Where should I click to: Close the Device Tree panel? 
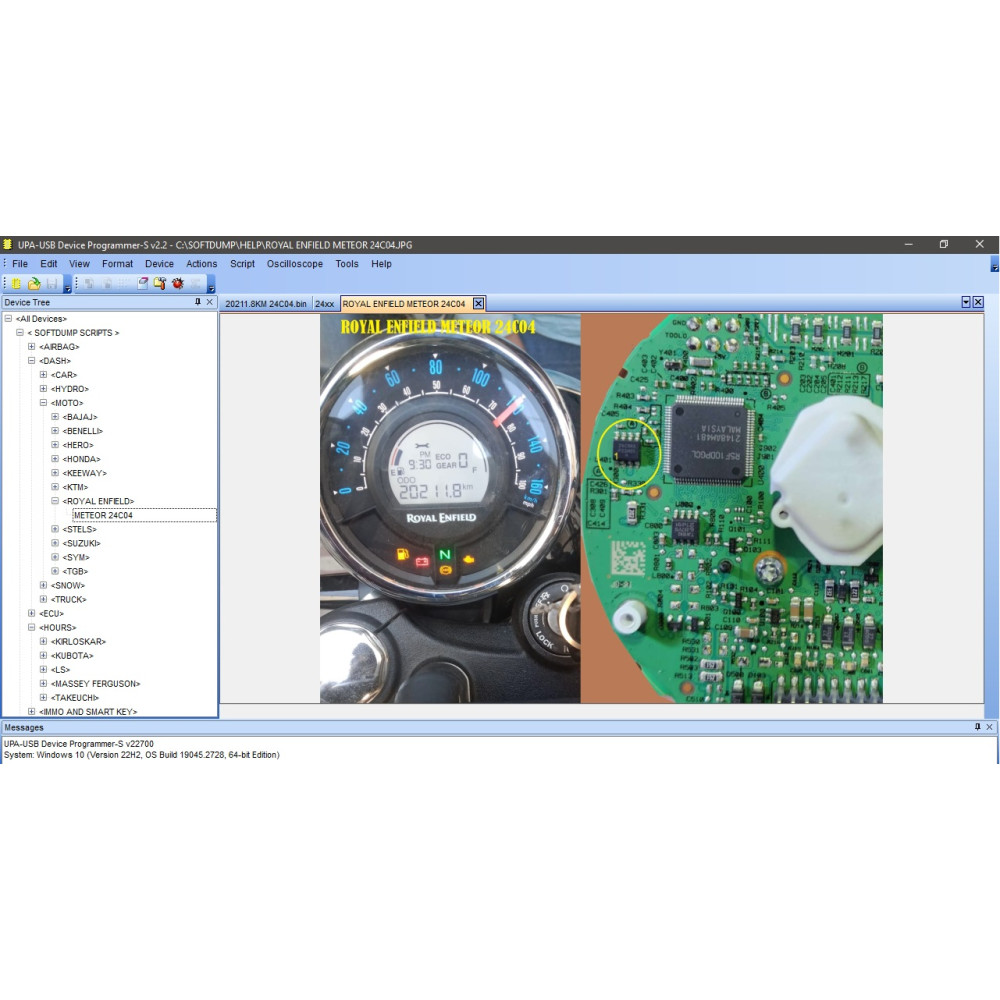coord(209,302)
